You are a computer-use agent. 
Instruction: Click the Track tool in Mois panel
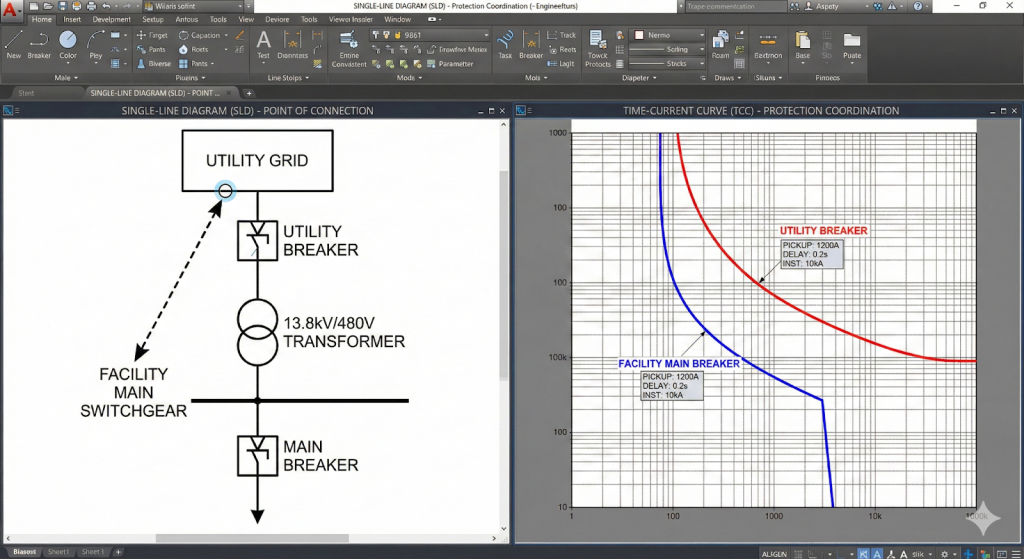coord(562,35)
